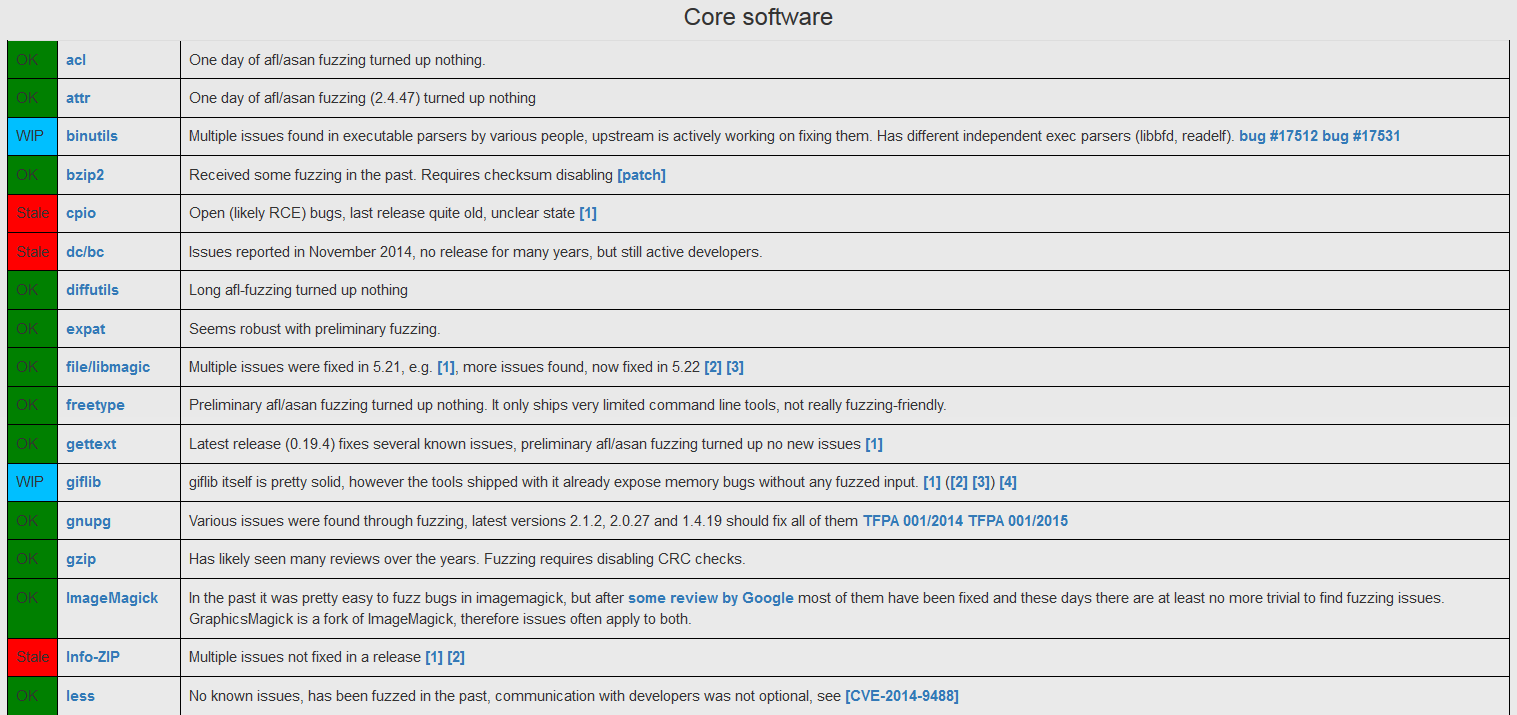Open bug #17531 link in binutils row
The image size is (1517, 715).
1361,136
